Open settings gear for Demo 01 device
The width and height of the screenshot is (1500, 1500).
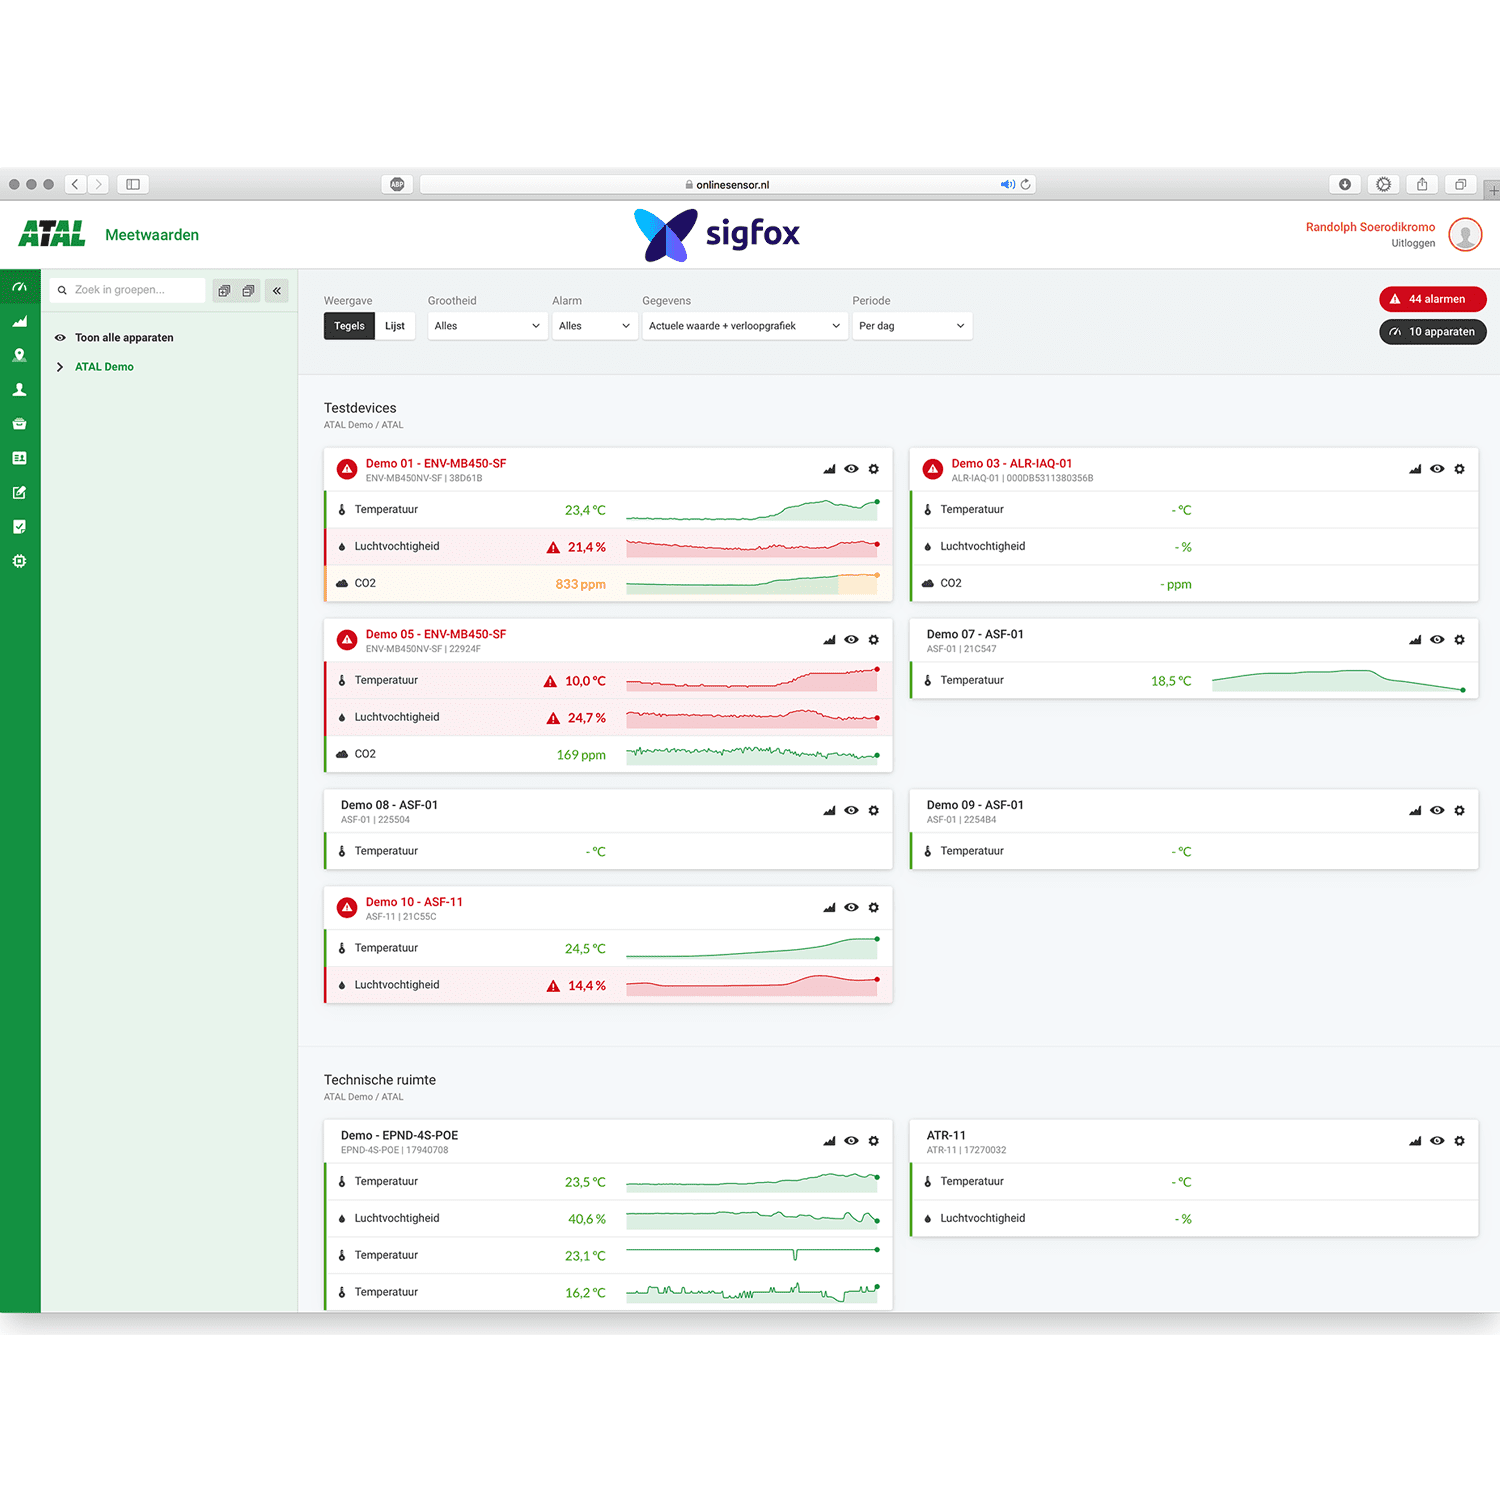(873, 469)
